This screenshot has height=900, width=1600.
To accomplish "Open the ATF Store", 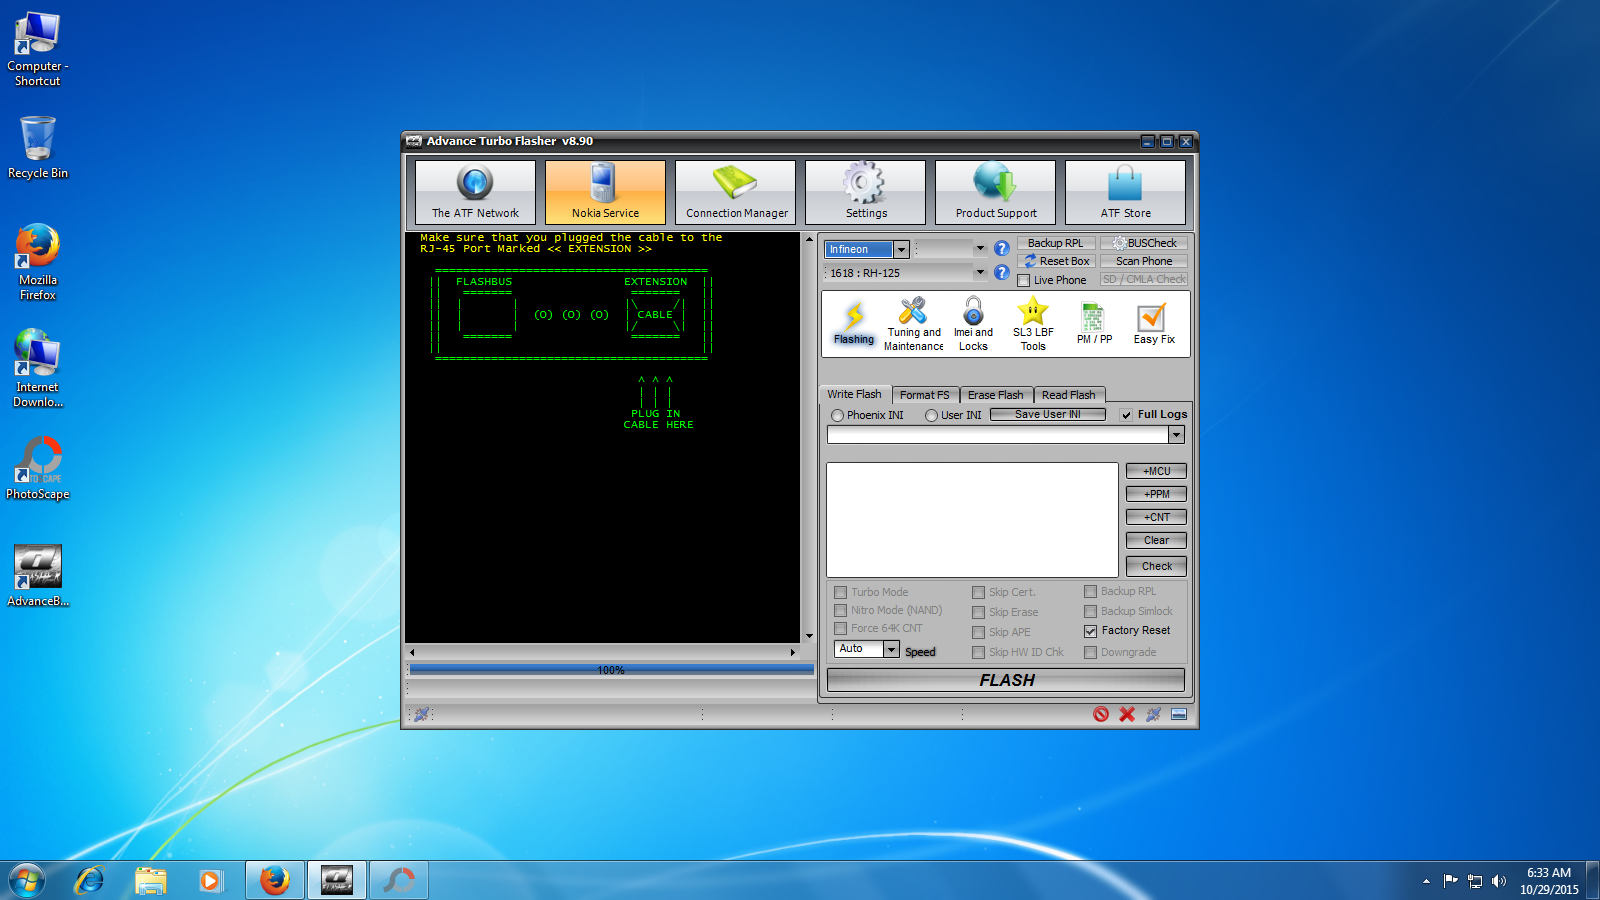I will 1125,192.
